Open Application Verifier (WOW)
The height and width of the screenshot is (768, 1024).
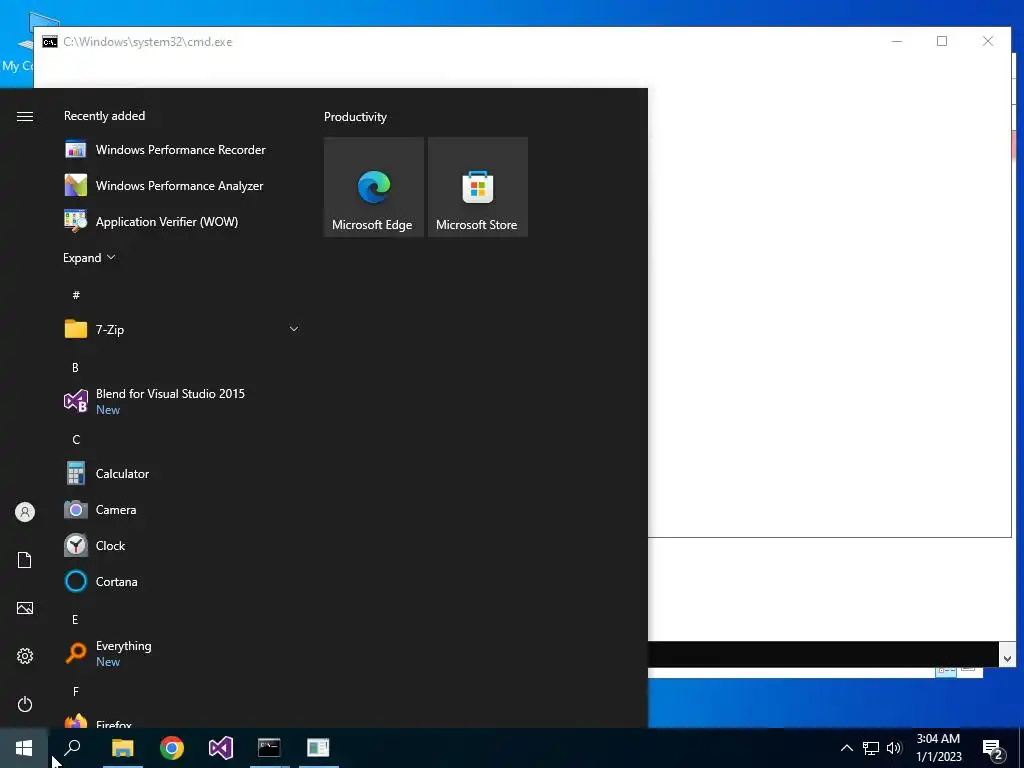pos(182,221)
